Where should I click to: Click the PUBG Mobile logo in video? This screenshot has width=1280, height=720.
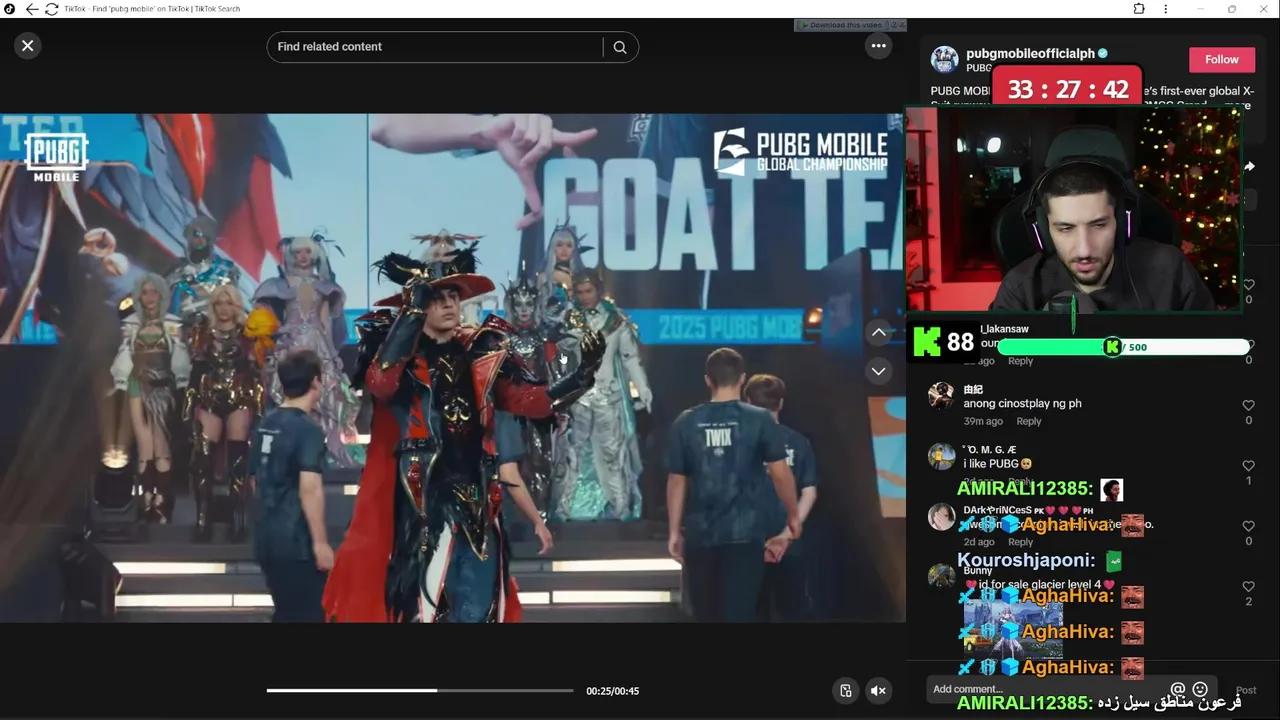click(x=57, y=158)
